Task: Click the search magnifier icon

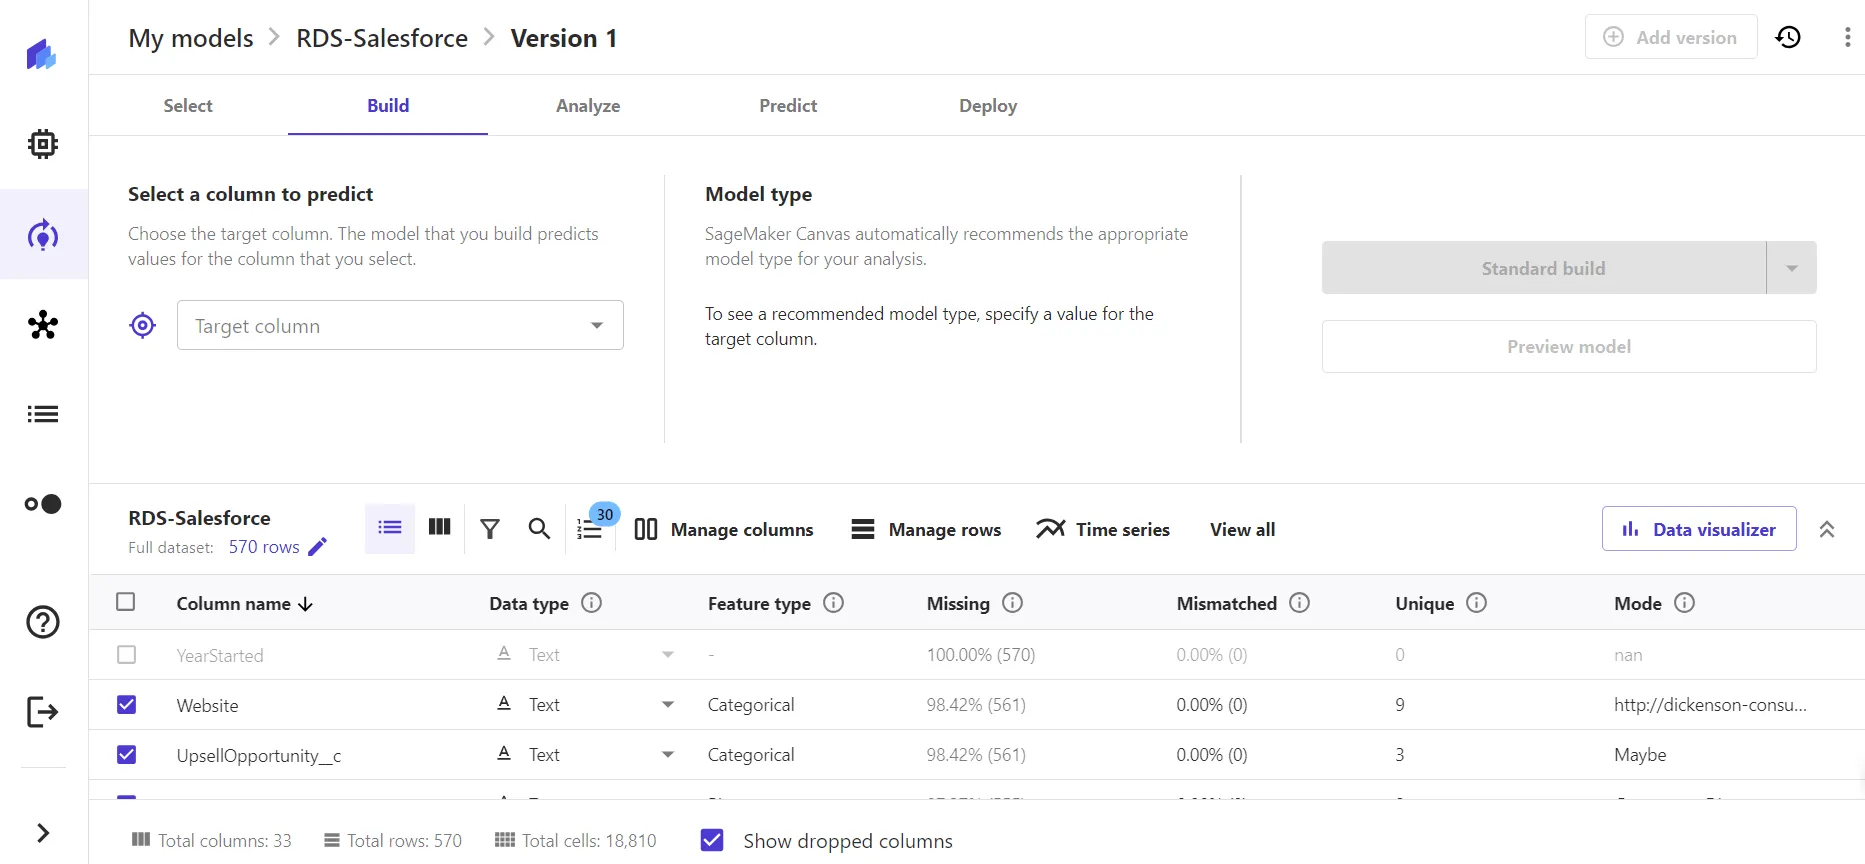Action: [x=539, y=529]
